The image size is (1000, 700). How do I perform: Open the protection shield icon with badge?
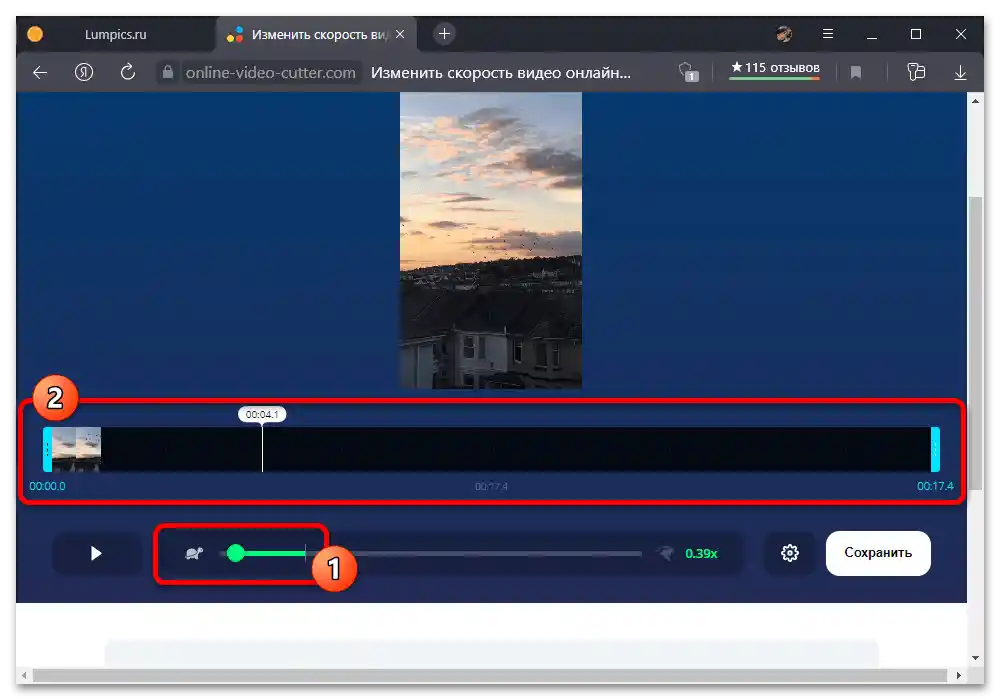pos(688,72)
